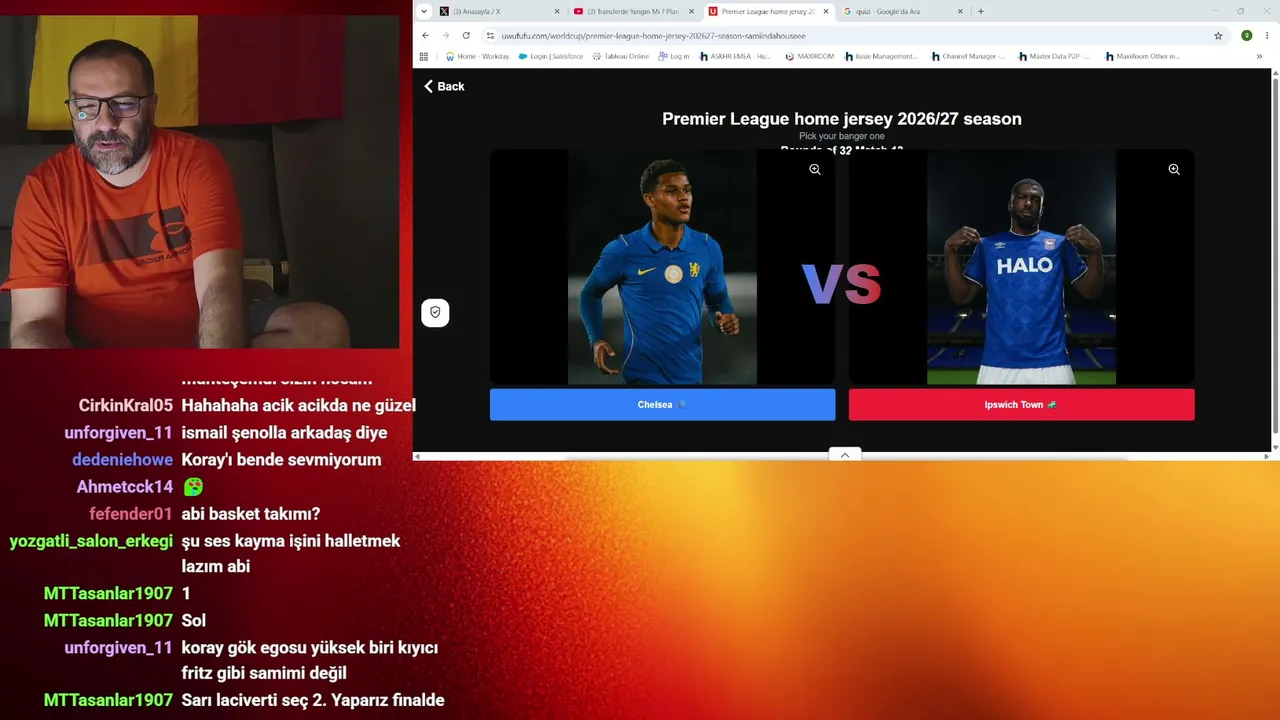Screen dimensions: 1280x720
Task: Open the Channel Manager bookmark
Action: (968, 57)
